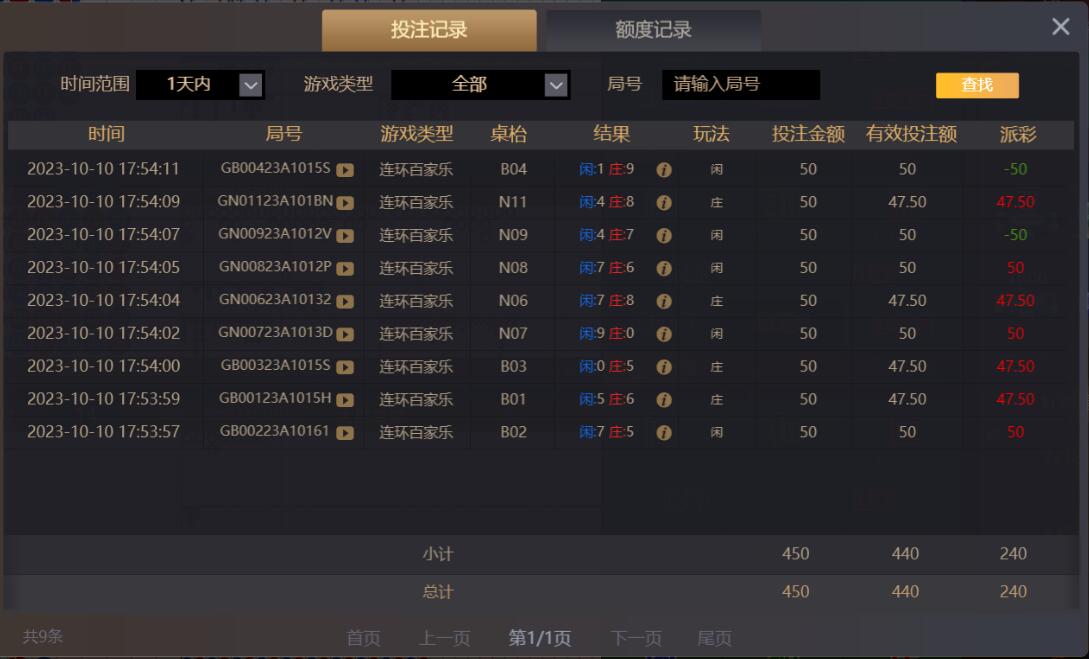Switch to the 额度记录 tab
The height and width of the screenshot is (659, 1089).
(x=654, y=30)
